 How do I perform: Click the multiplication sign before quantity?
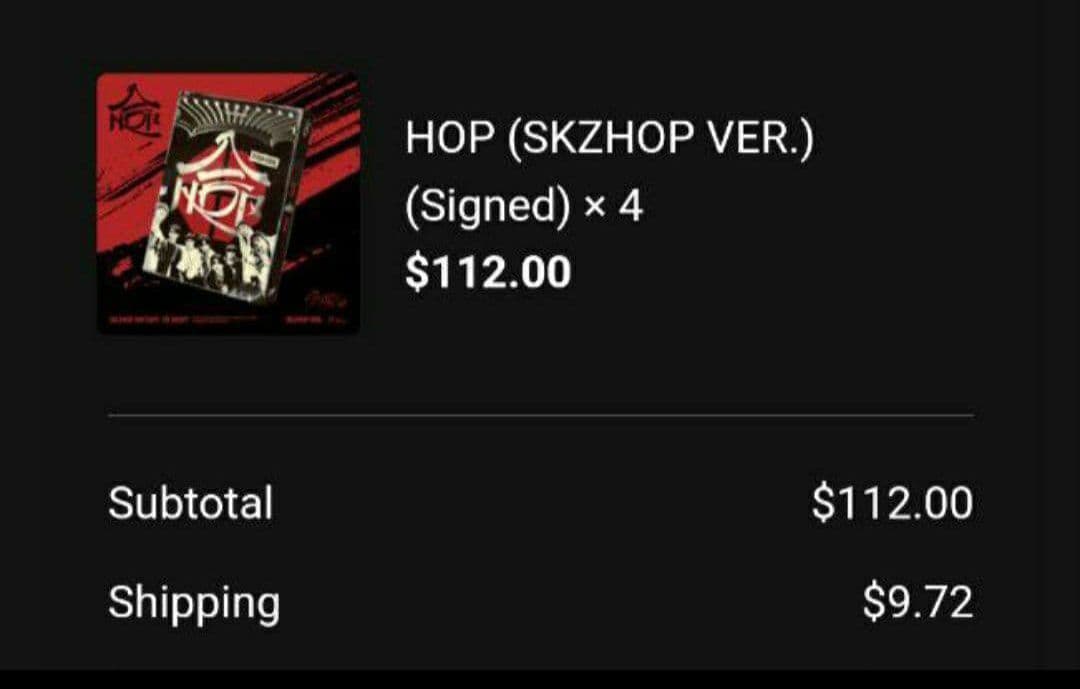point(594,207)
